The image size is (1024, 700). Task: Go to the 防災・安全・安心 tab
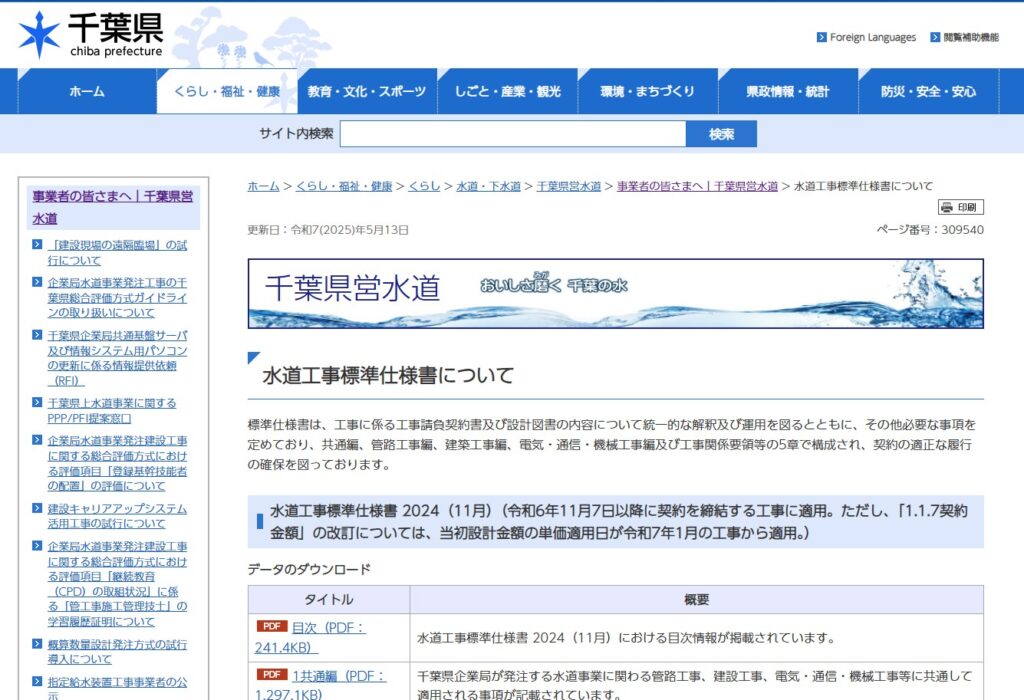coord(928,91)
